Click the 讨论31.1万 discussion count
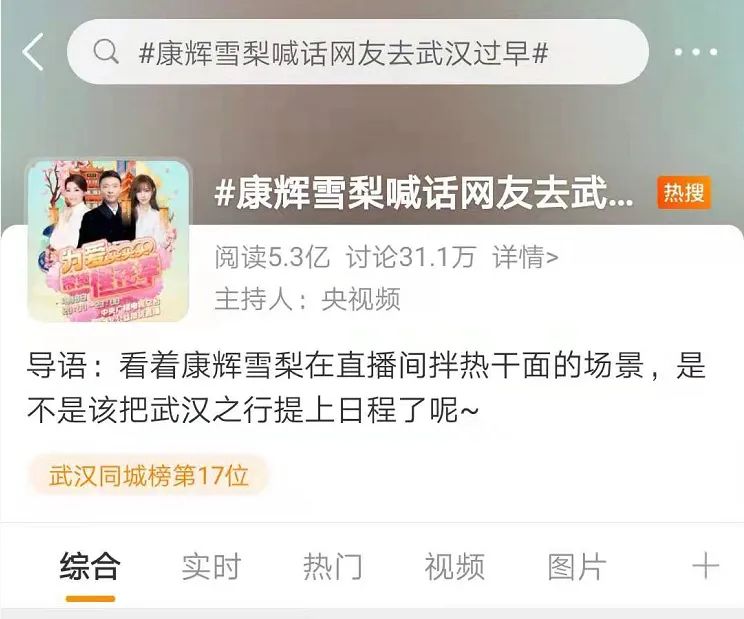The image size is (744, 619). tap(410, 257)
